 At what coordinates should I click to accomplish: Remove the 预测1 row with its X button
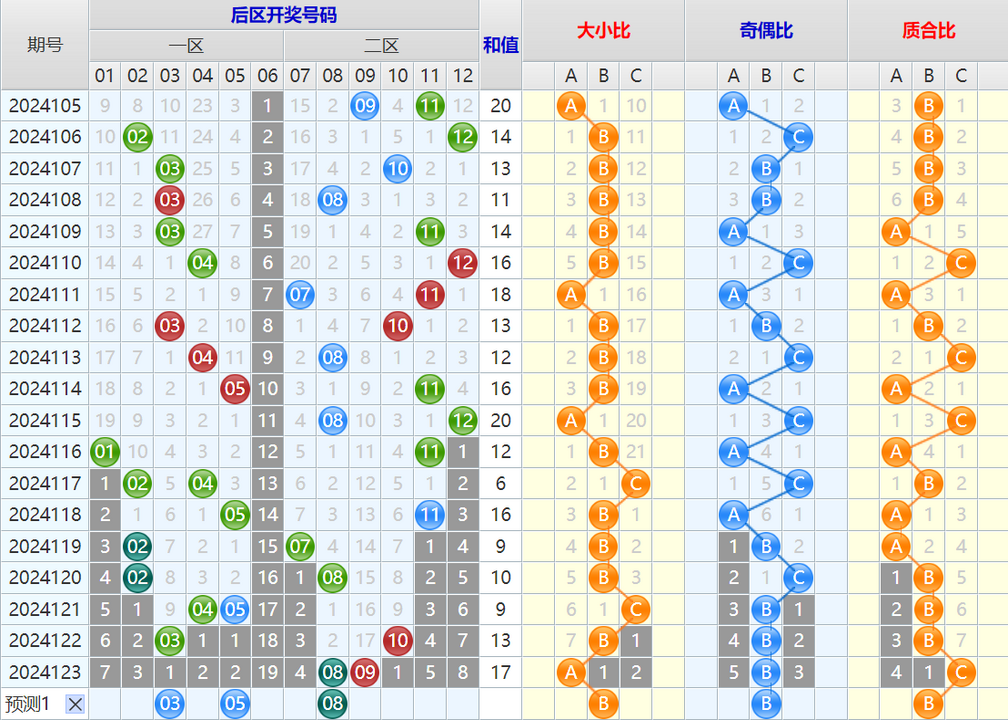[x=75, y=705]
